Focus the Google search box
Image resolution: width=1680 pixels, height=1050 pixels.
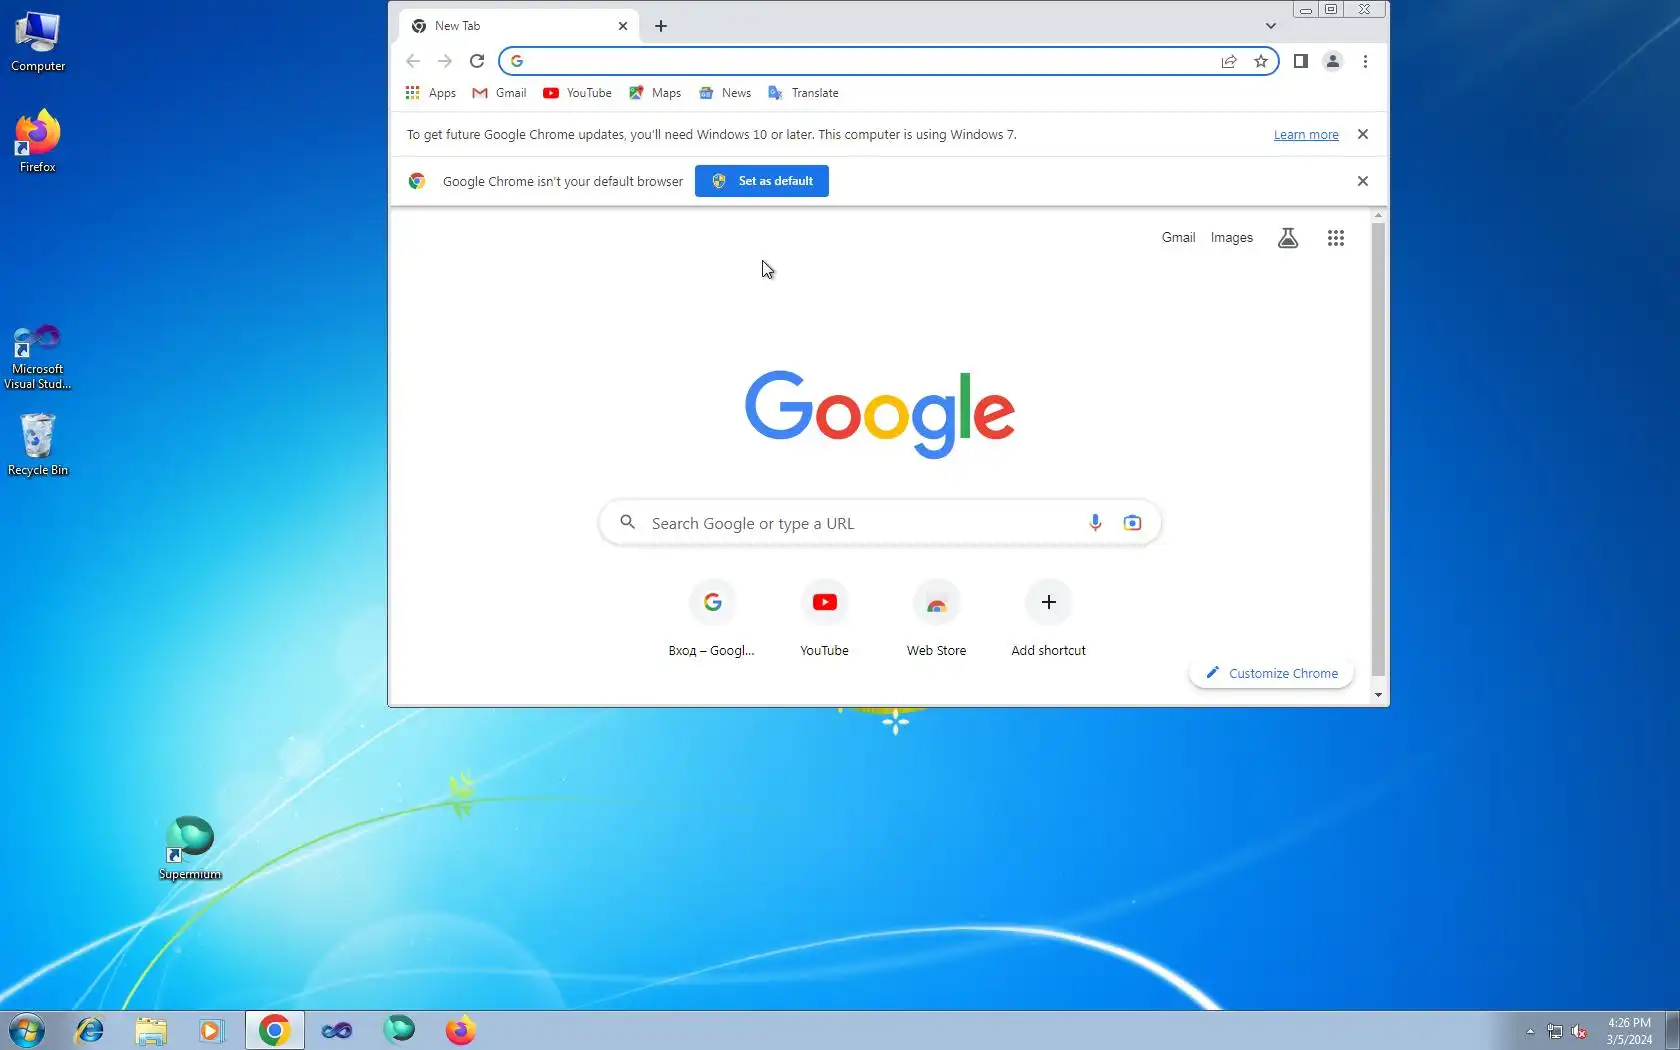880,523
